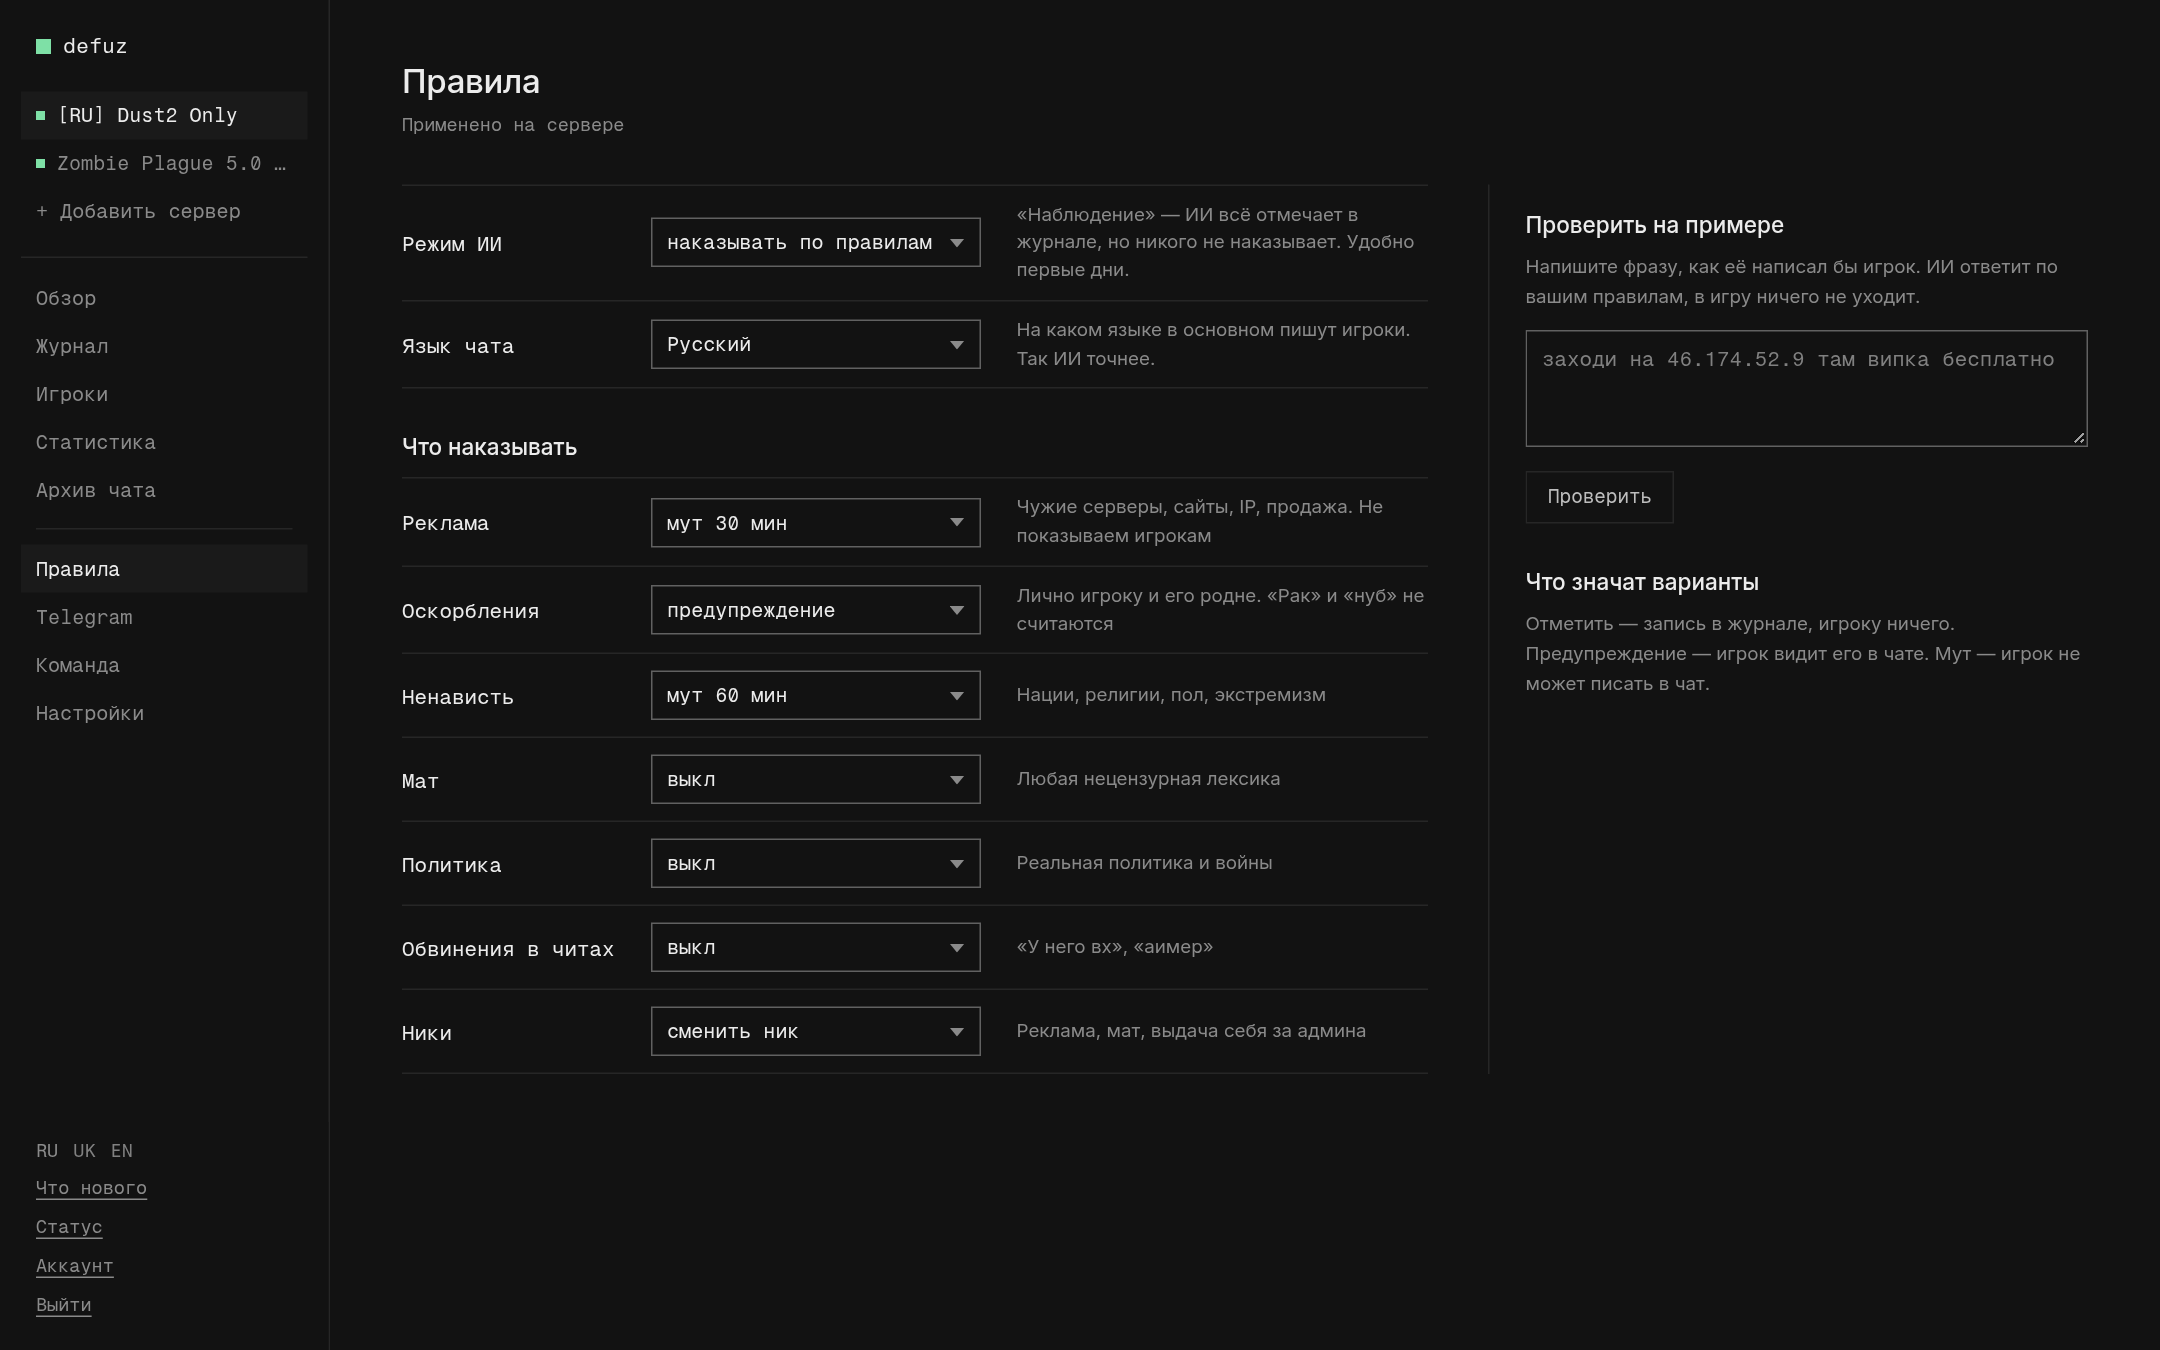The height and width of the screenshot is (1350, 2160).
Task: Switch to Zombie Plague 5.0 server
Action: pyautogui.click(x=164, y=163)
